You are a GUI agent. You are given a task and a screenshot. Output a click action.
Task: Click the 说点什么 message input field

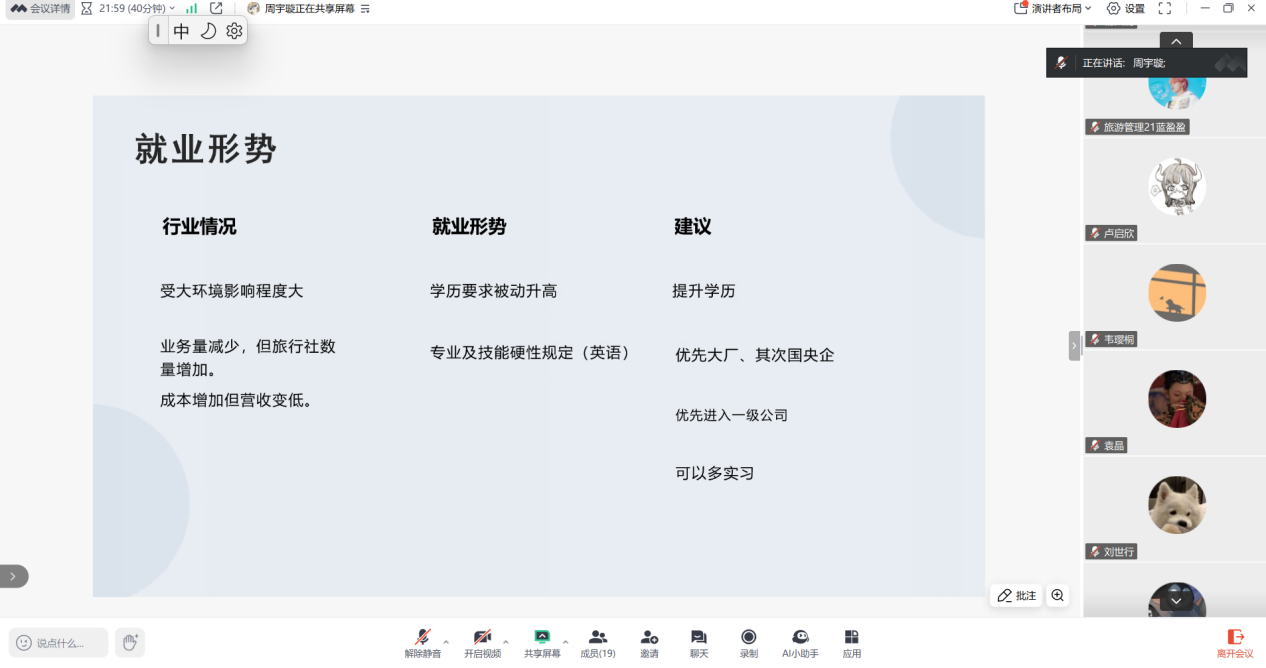click(59, 643)
